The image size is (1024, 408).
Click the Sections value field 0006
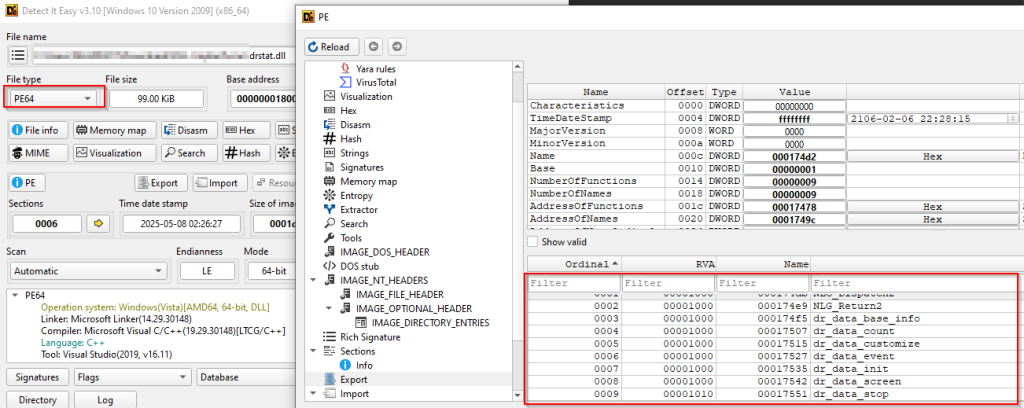[47, 224]
